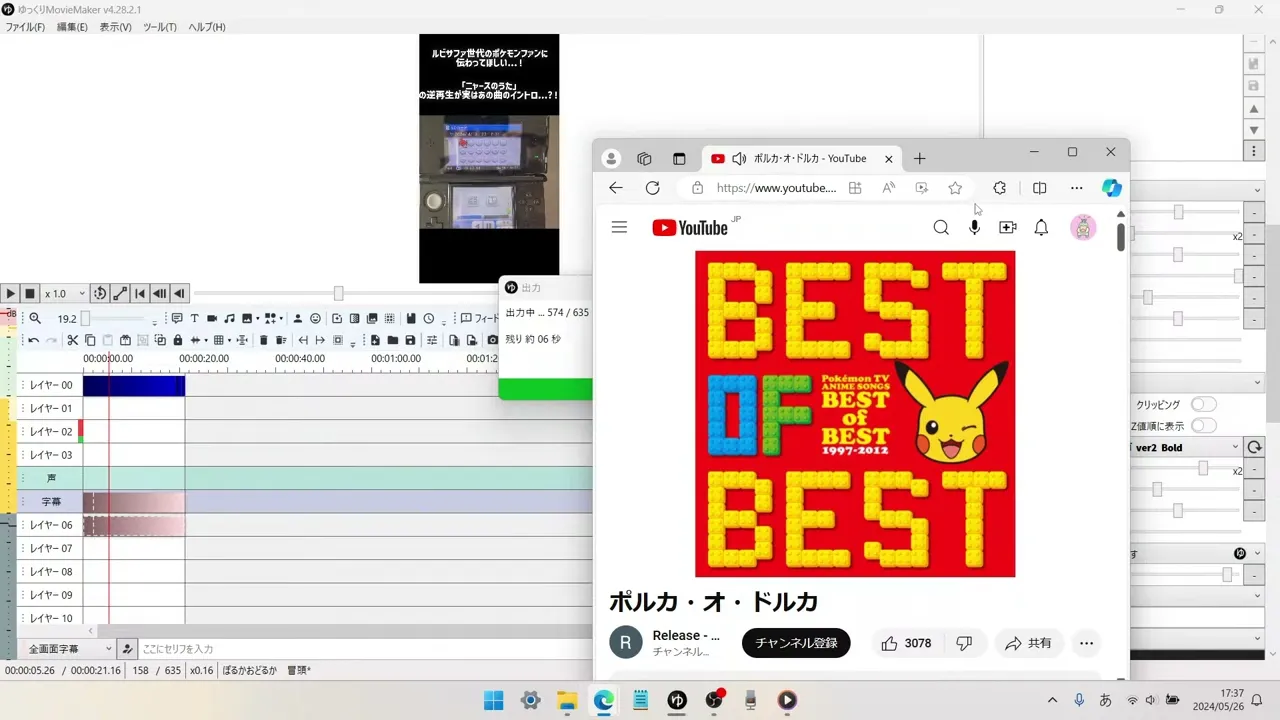
Task: Click YouTube voice search microphone
Action: [974, 227]
